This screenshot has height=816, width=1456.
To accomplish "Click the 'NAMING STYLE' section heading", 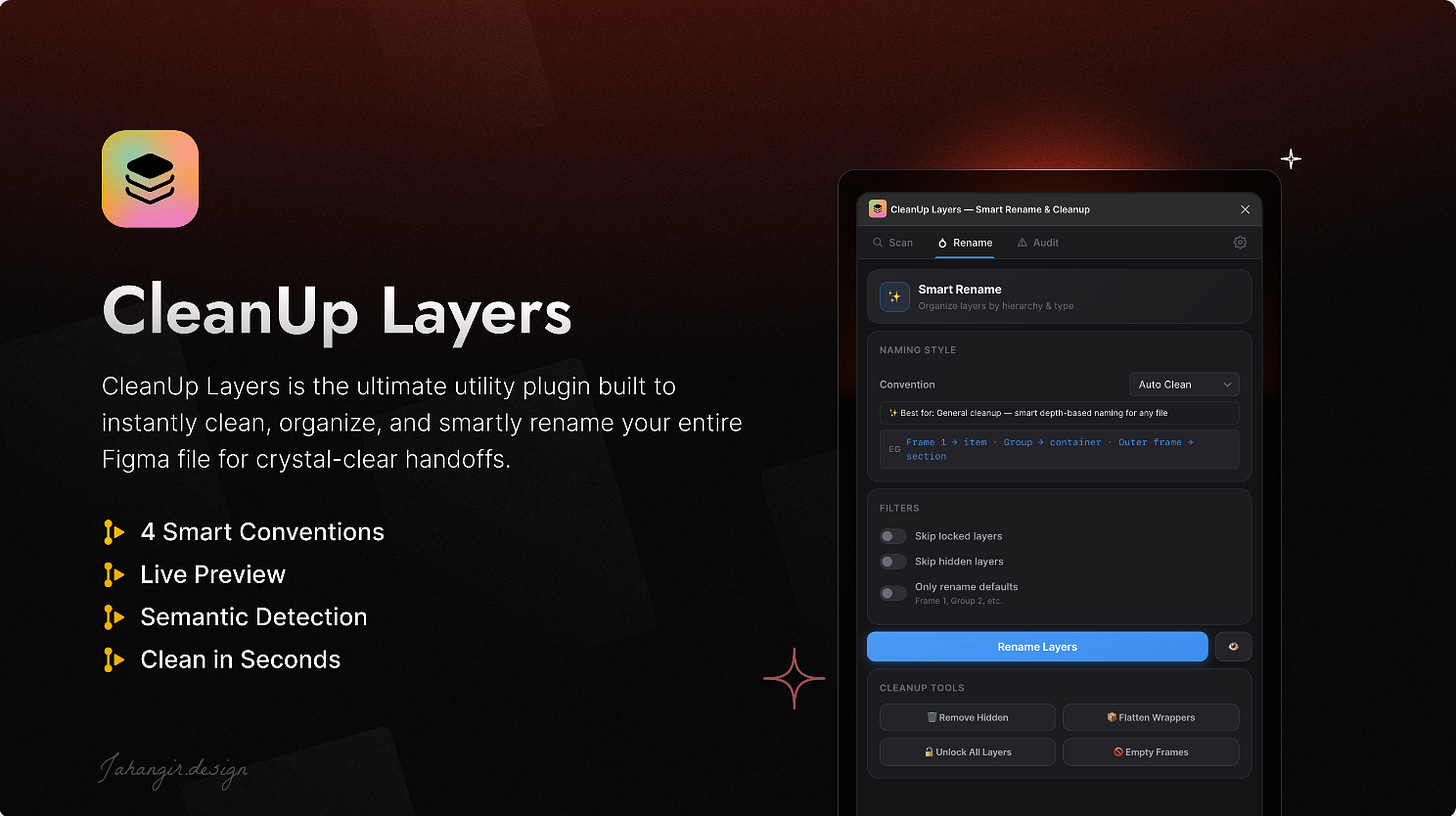I will (918, 350).
